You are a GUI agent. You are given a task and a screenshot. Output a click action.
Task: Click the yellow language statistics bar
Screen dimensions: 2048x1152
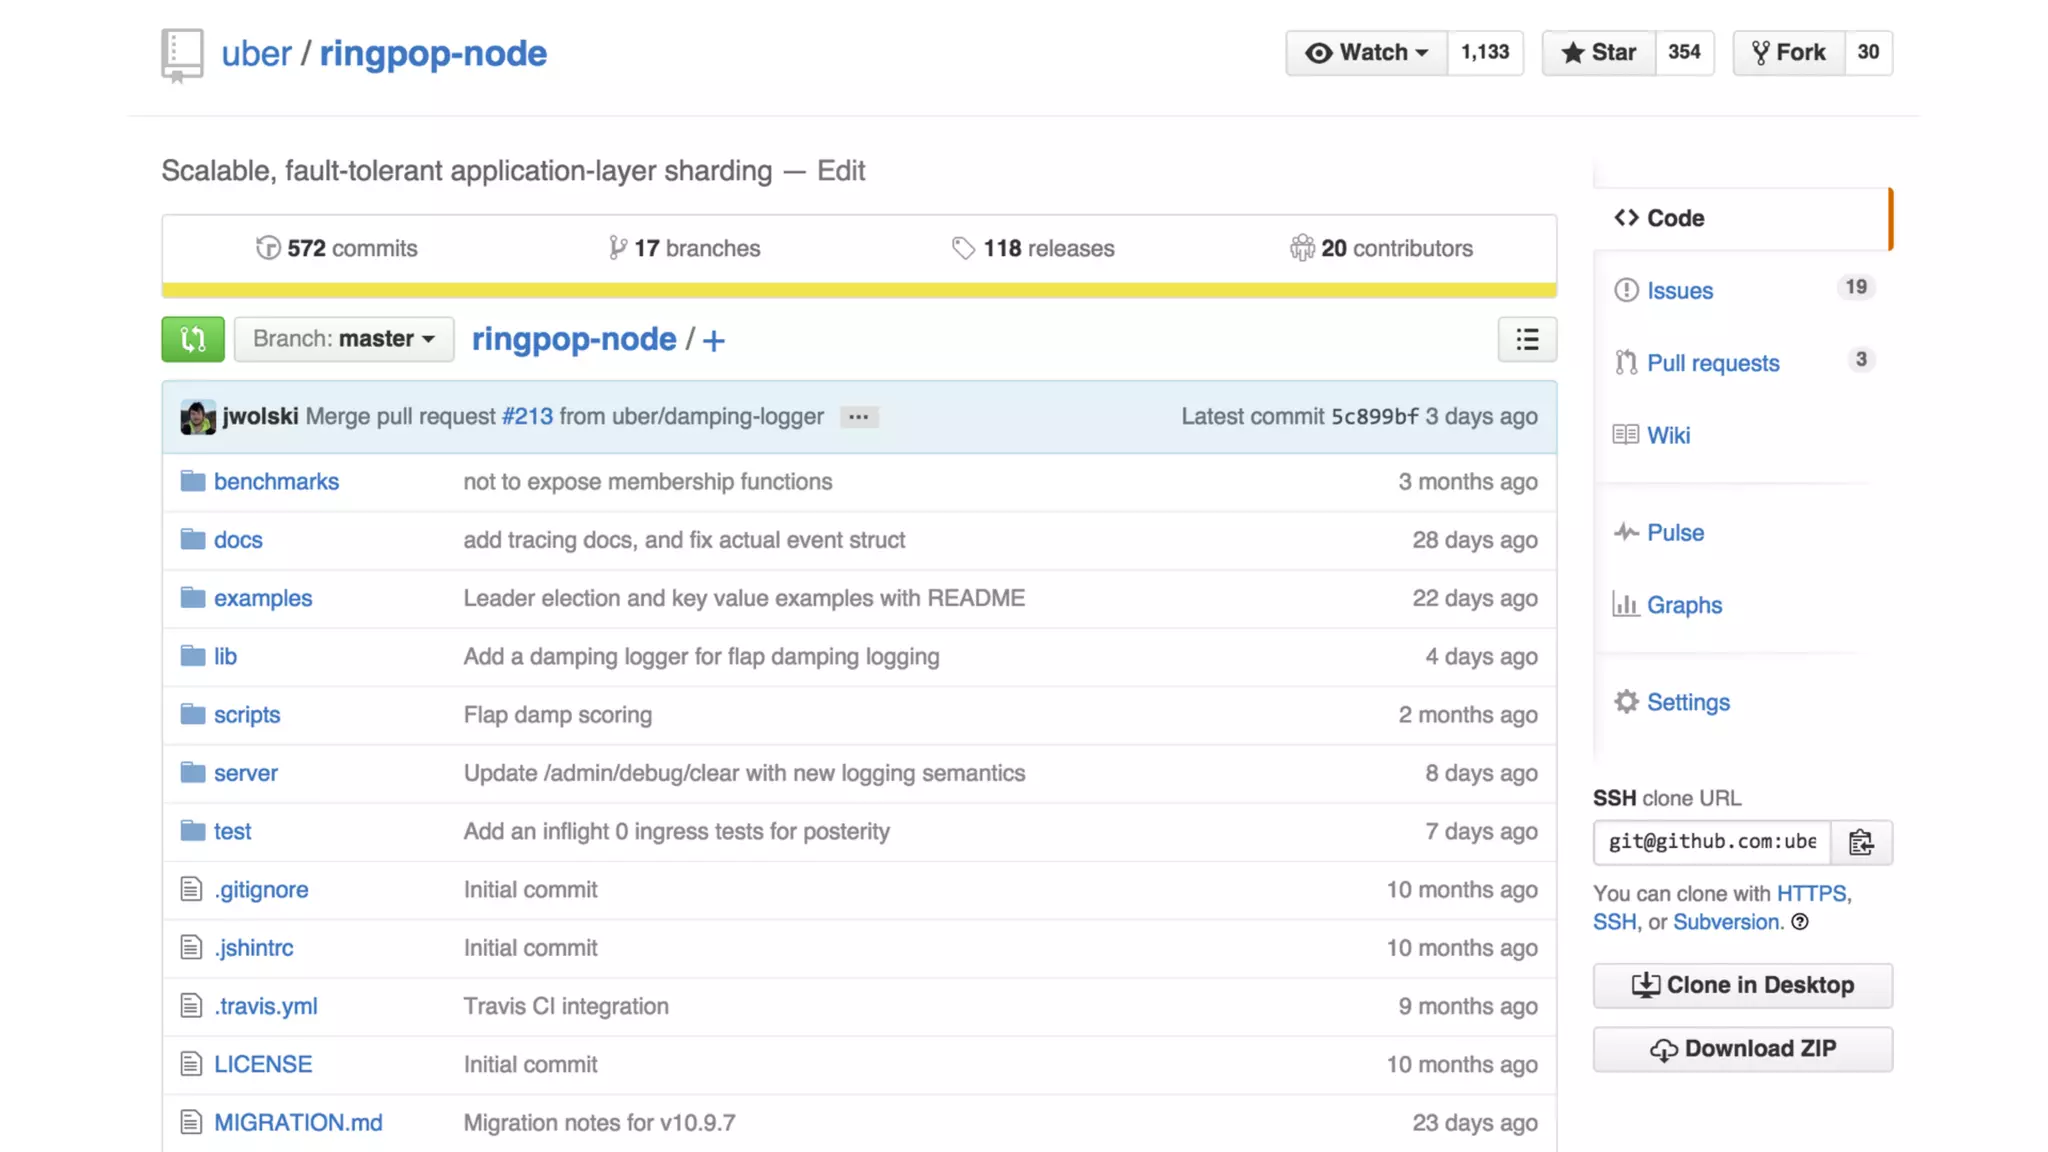pos(858,290)
